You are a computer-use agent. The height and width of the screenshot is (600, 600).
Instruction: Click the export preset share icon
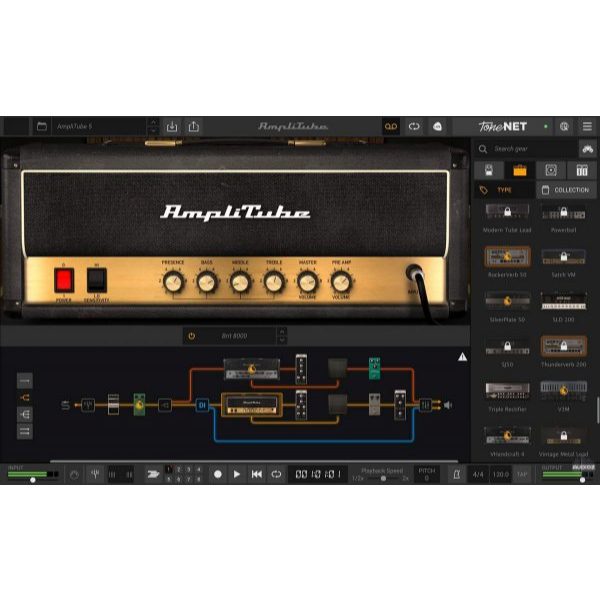[194, 126]
